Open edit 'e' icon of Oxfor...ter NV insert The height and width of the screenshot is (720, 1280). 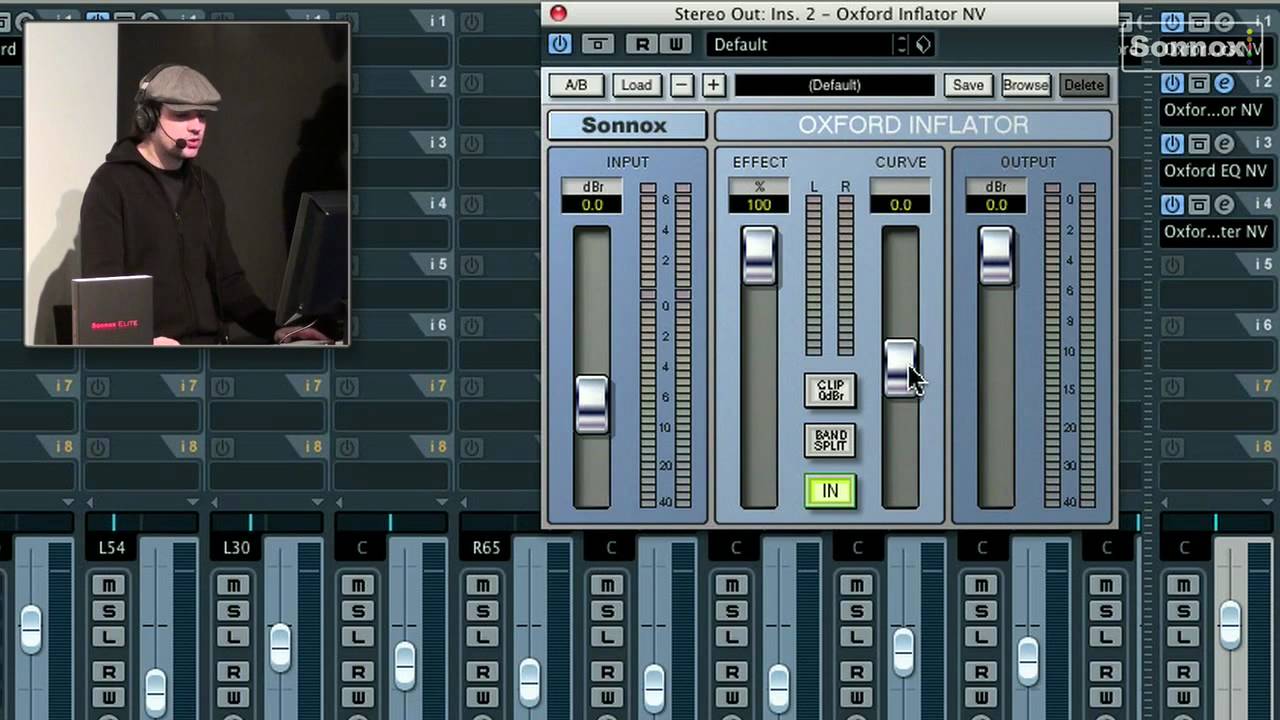(1224, 205)
